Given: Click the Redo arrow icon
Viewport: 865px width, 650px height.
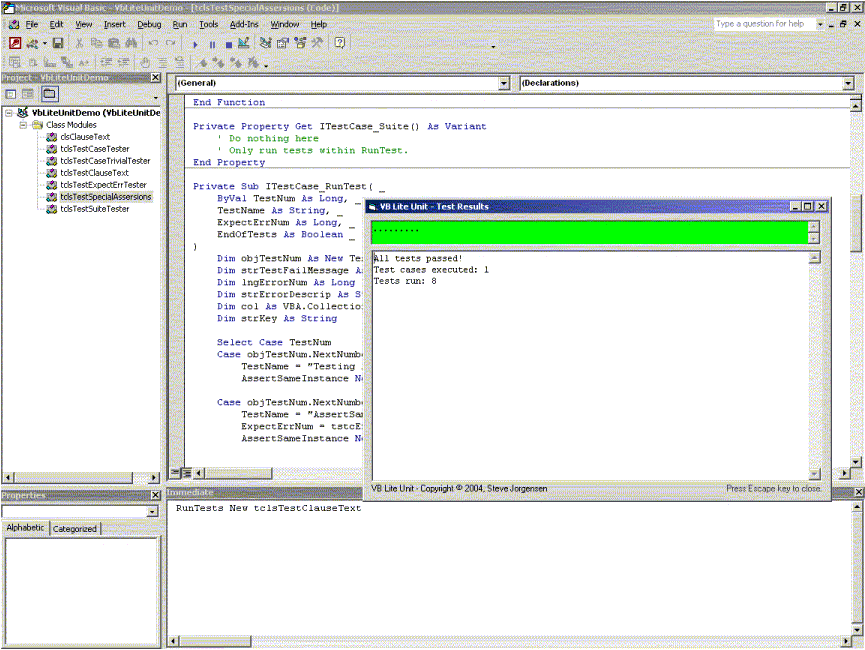Looking at the screenshot, I should tap(170, 43).
